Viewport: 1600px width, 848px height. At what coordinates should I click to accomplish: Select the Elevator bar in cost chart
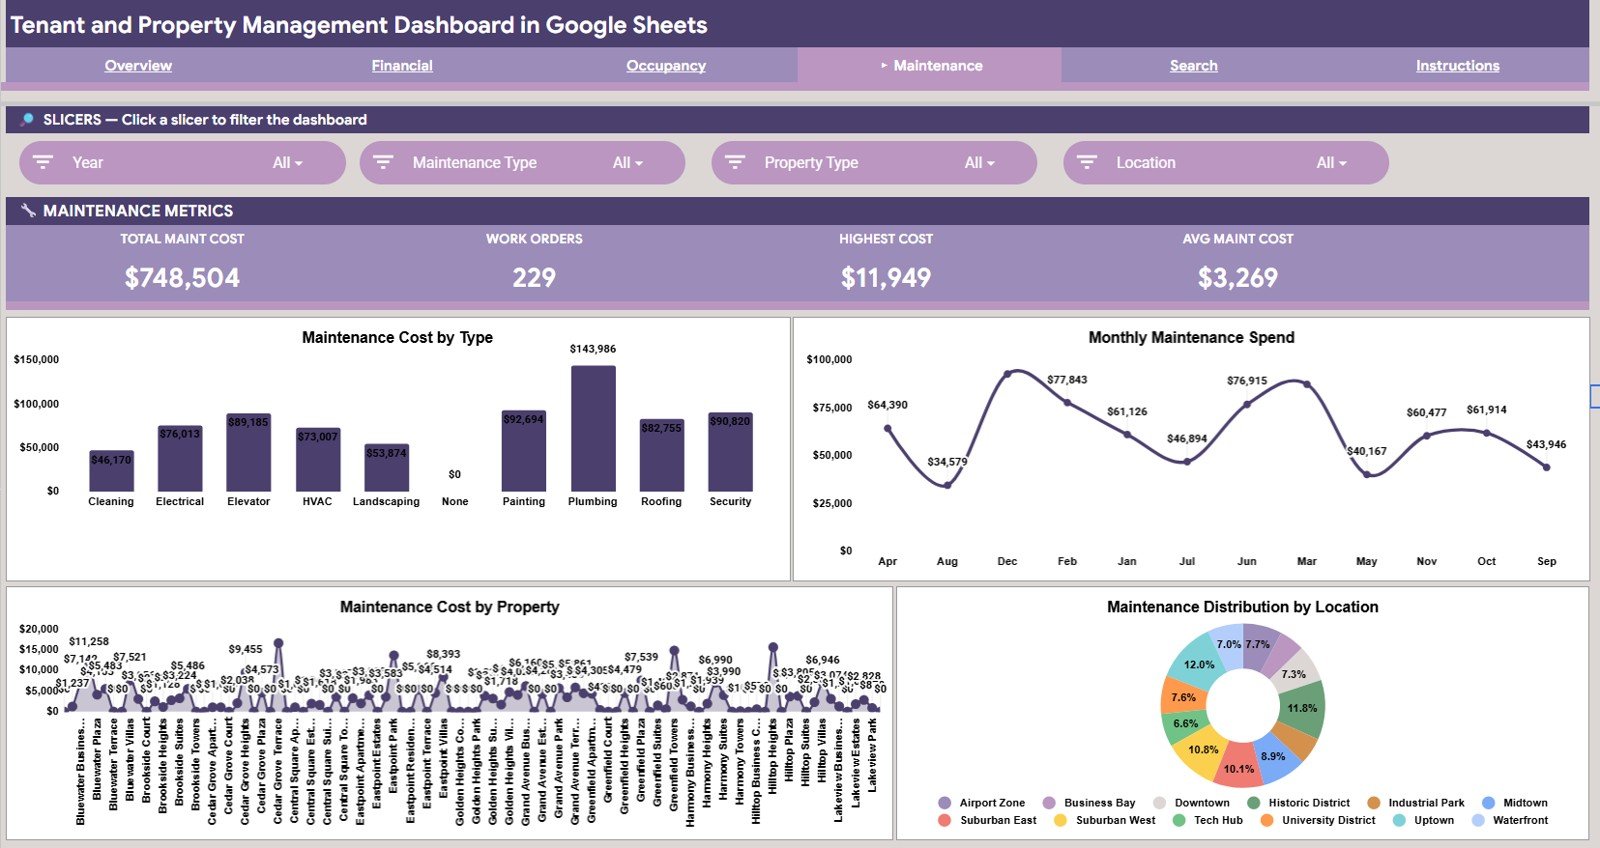click(x=249, y=452)
